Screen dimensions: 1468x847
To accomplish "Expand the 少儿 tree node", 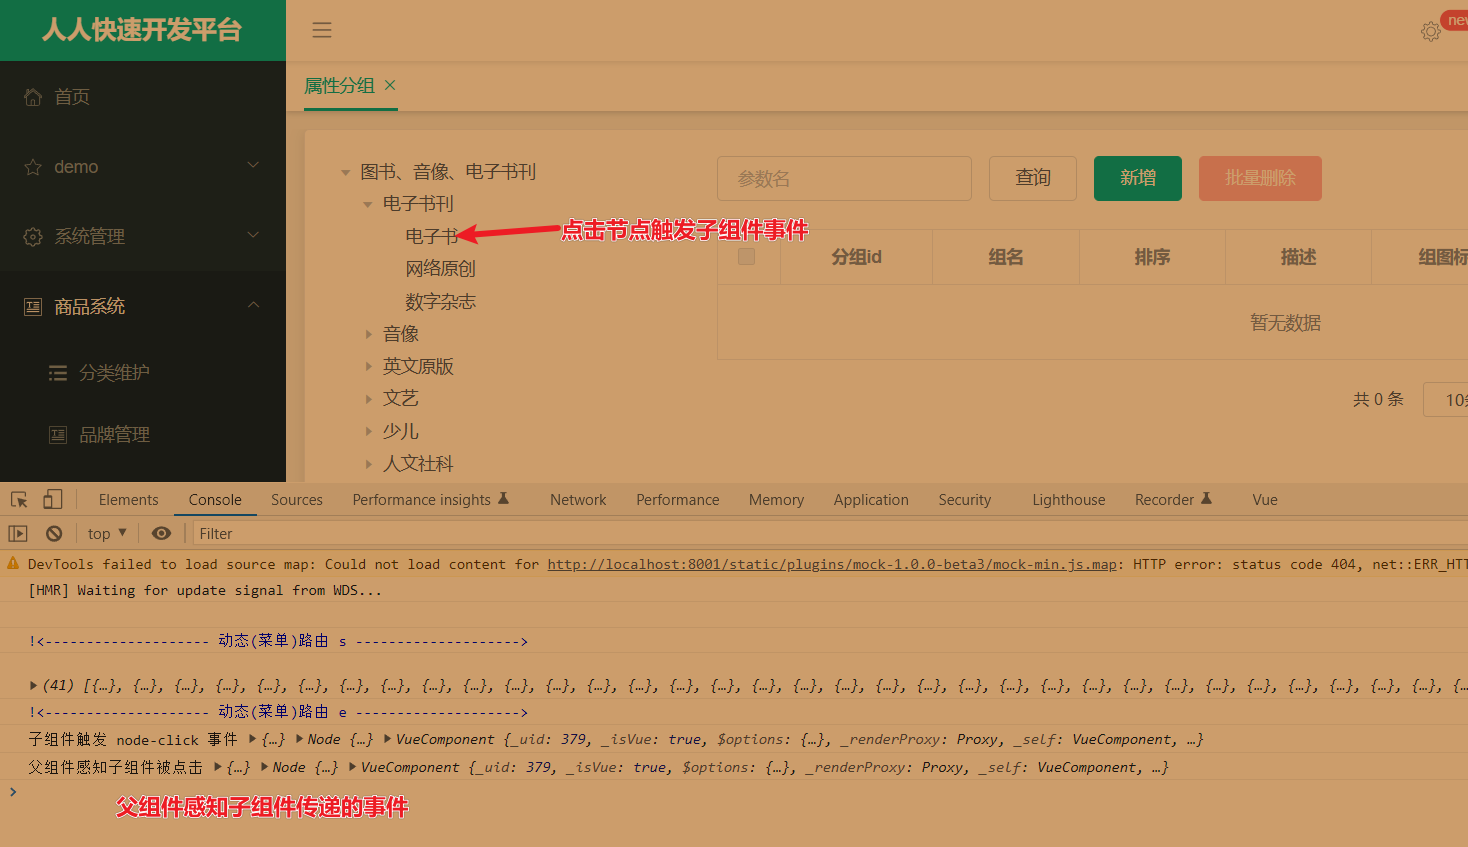I will click(x=368, y=432).
